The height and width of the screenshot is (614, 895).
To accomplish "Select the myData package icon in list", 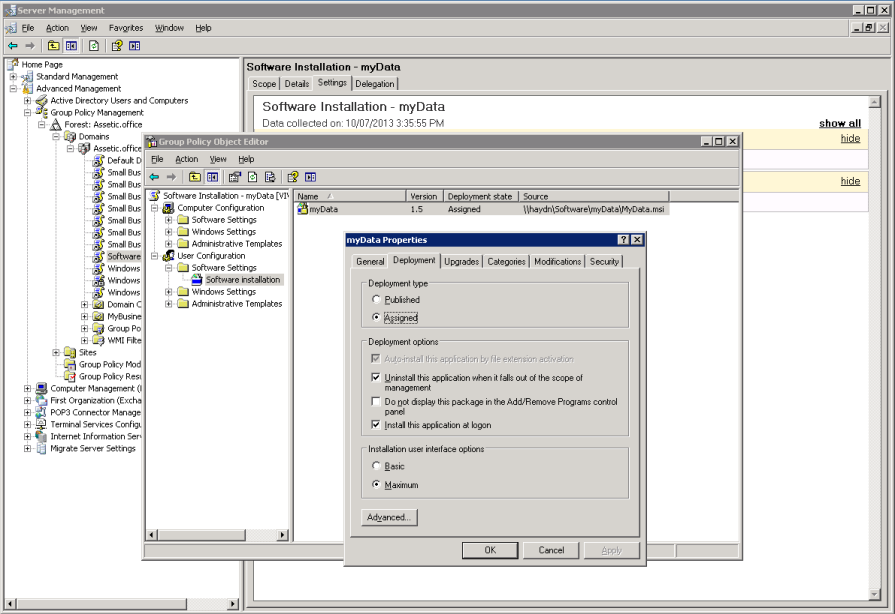I will tap(302, 210).
